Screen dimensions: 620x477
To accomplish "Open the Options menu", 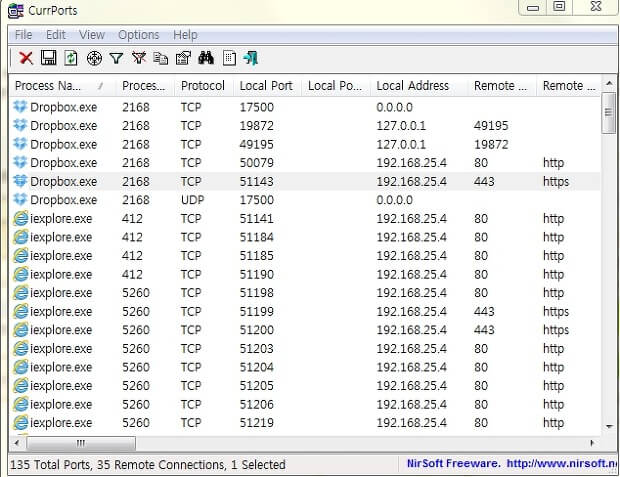I will [x=139, y=35].
